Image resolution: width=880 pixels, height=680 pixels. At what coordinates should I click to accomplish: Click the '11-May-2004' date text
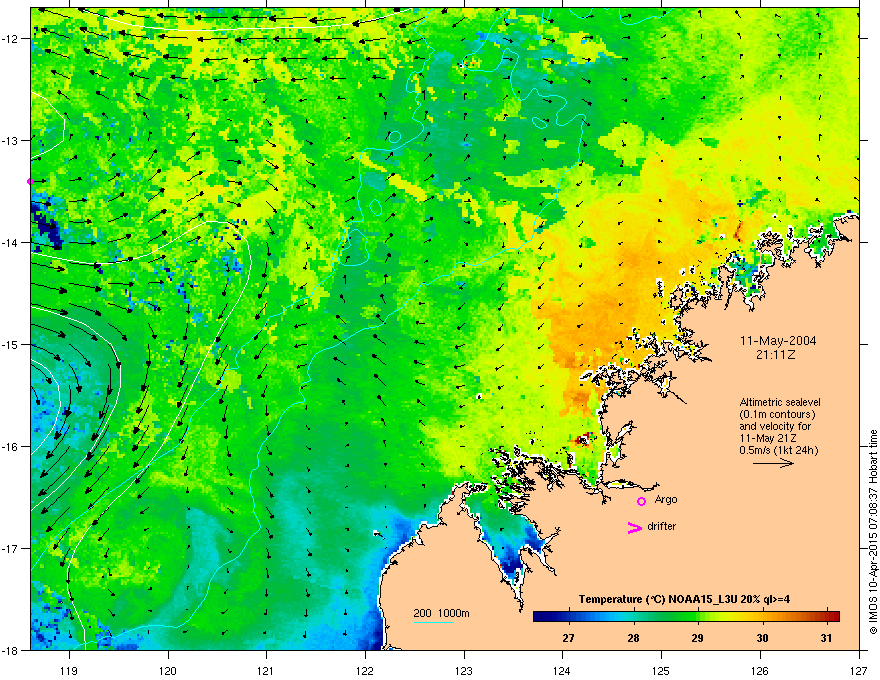pyautogui.click(x=778, y=341)
